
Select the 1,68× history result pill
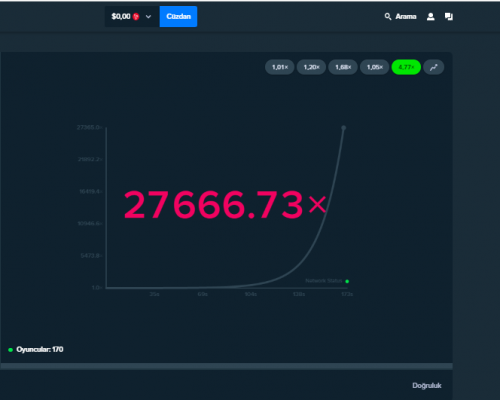[343, 67]
